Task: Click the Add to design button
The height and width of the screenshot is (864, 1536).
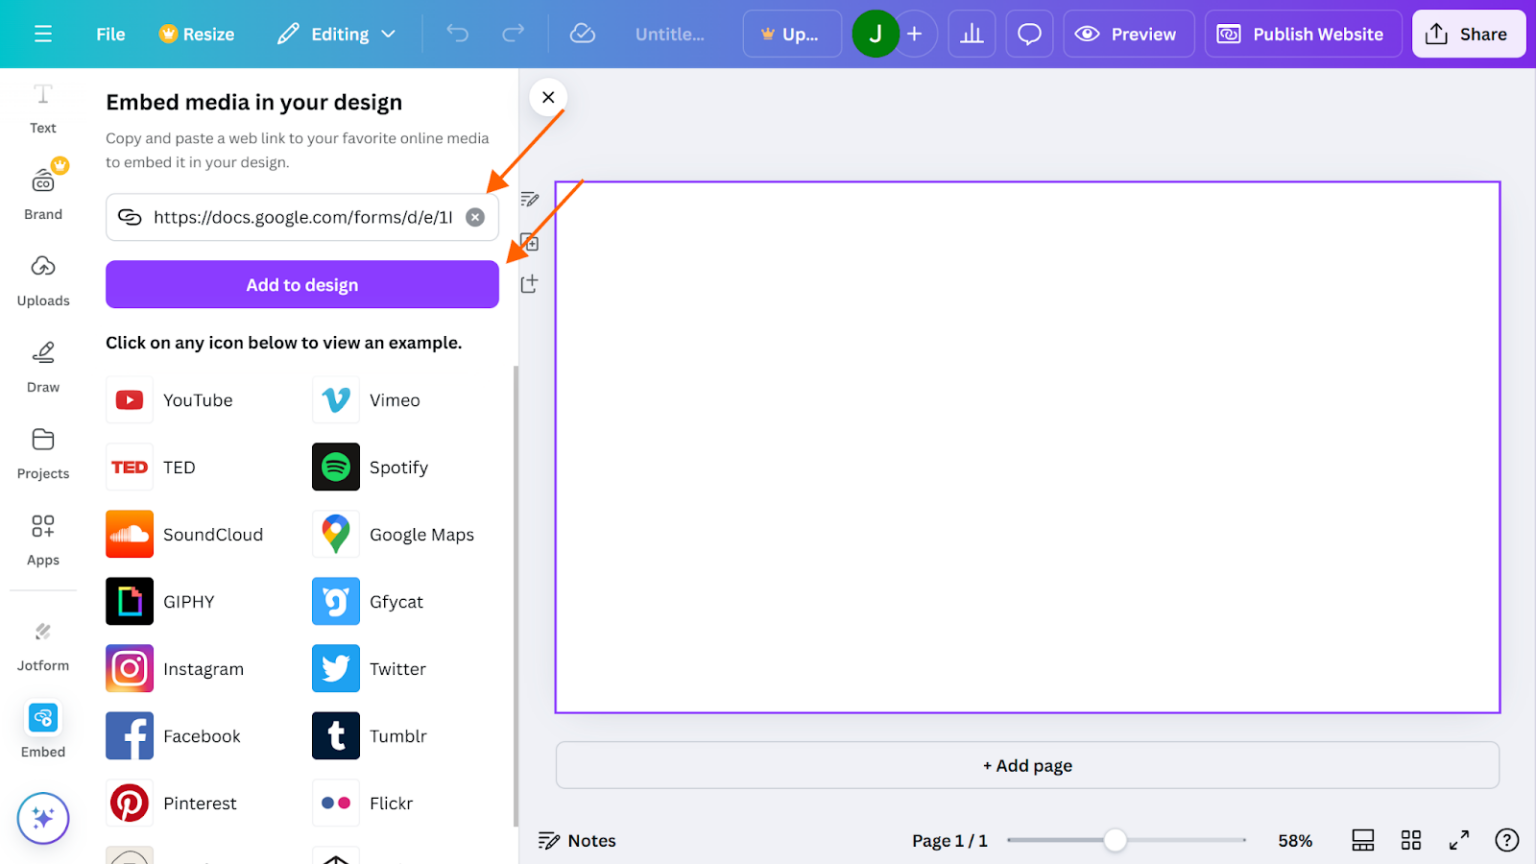Action: click(x=301, y=284)
